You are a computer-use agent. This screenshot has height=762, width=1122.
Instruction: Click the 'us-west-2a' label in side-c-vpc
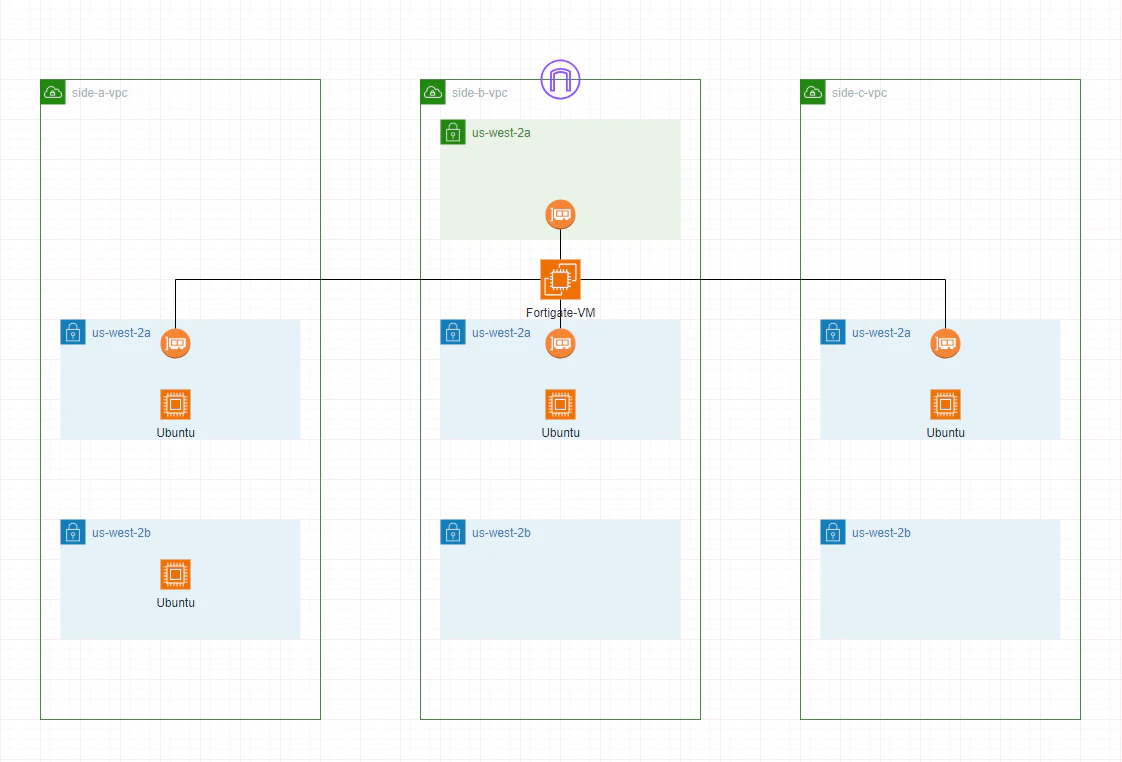(881, 333)
